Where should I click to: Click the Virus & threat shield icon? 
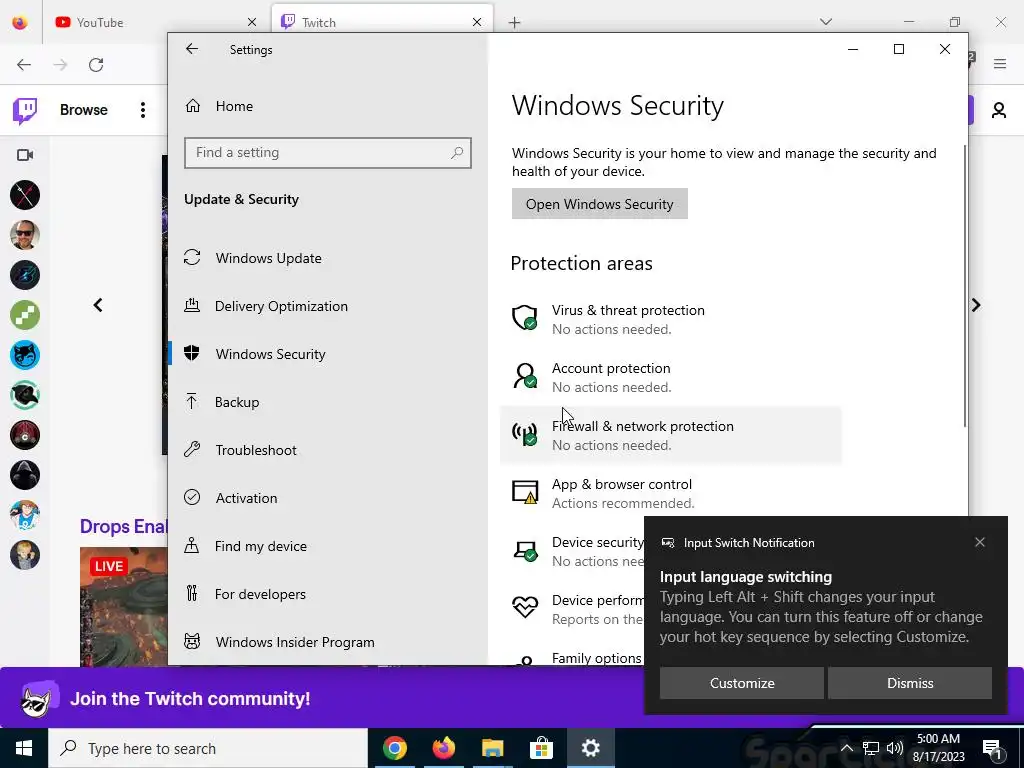point(524,318)
